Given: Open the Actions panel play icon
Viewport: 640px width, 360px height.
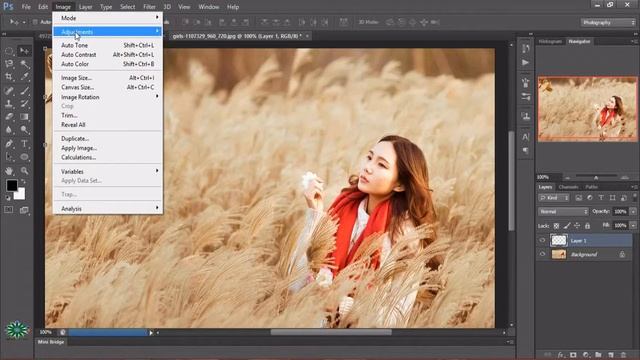Looking at the screenshot, I should [526, 62].
